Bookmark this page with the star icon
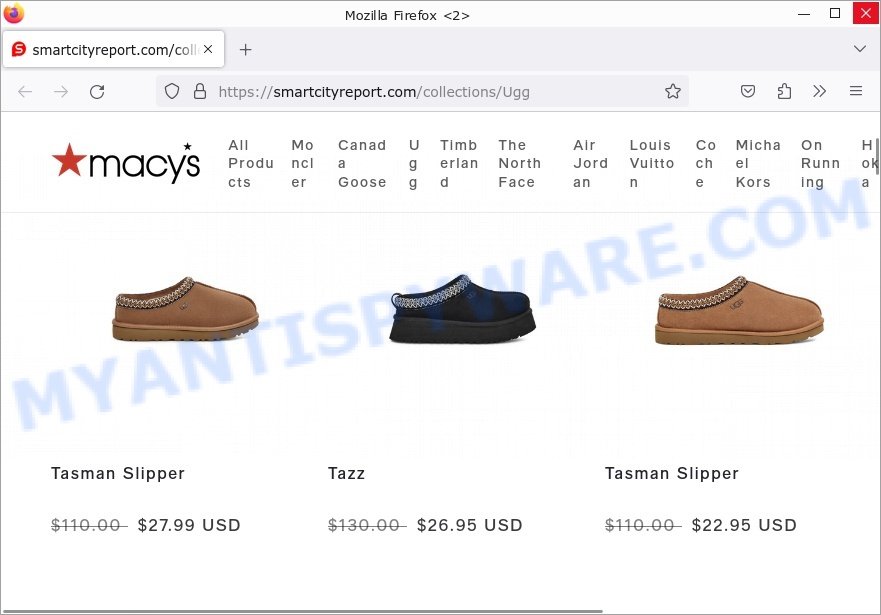Viewport: 881px width, 615px height. (x=673, y=91)
